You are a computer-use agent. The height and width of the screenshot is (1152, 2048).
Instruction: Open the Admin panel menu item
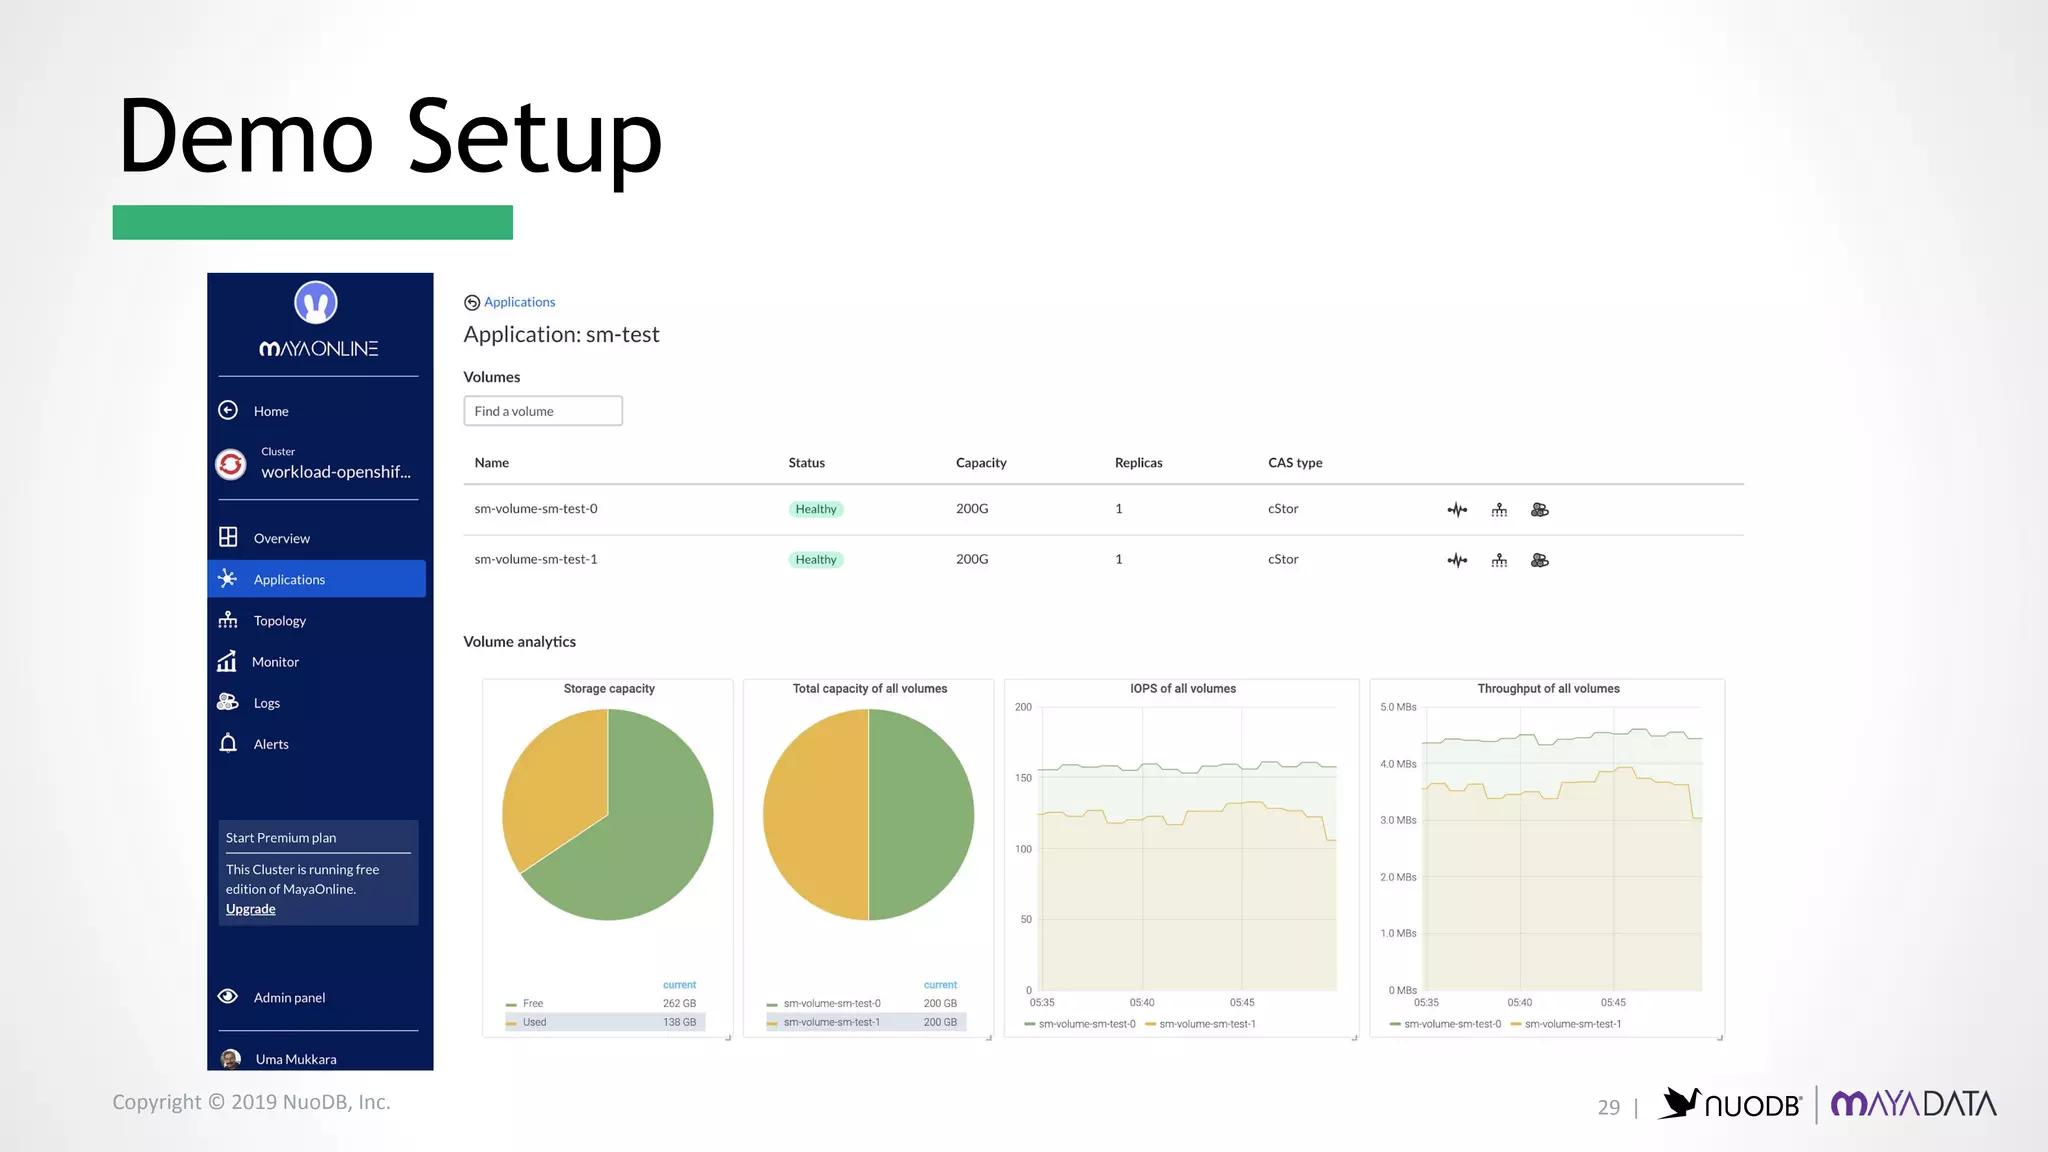click(289, 997)
